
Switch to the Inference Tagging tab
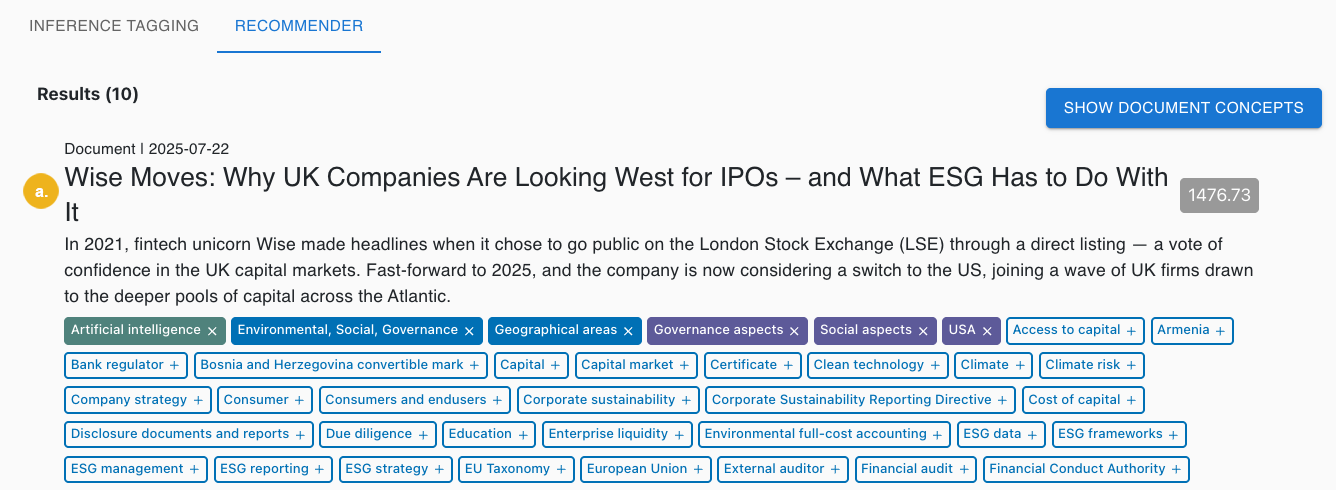[x=114, y=26]
